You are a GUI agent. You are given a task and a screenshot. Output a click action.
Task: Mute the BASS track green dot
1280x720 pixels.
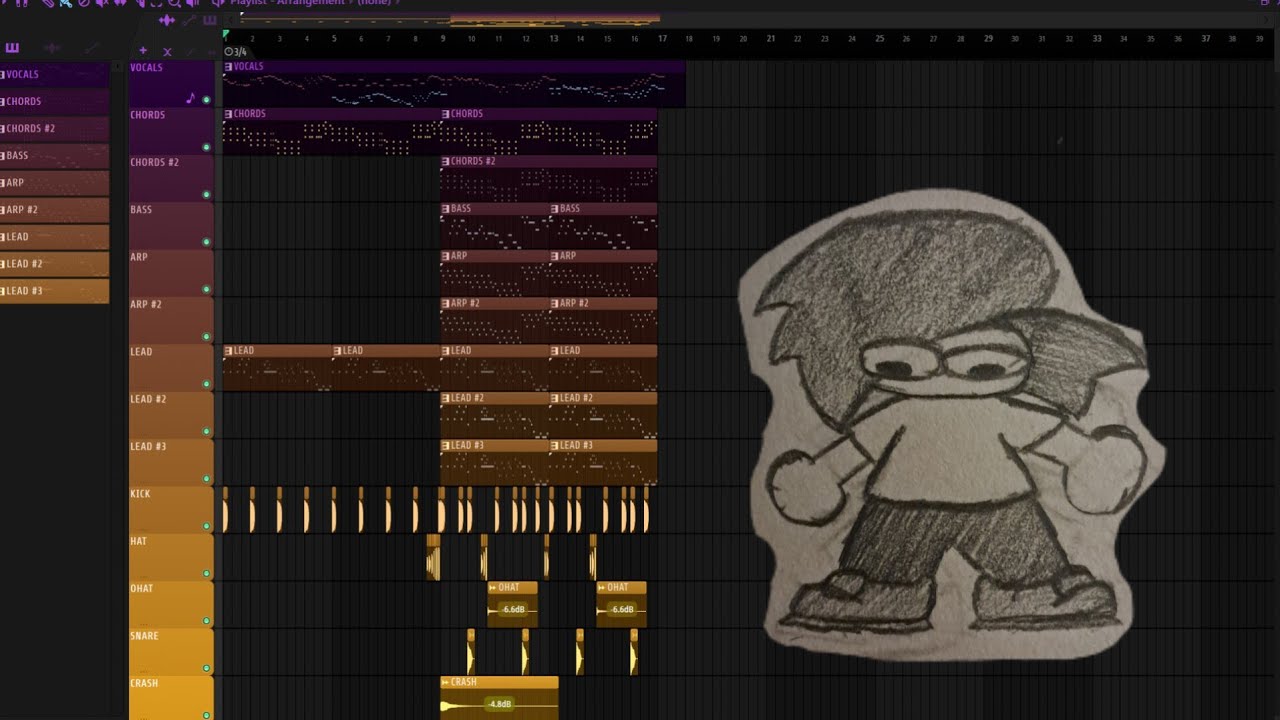click(x=207, y=242)
